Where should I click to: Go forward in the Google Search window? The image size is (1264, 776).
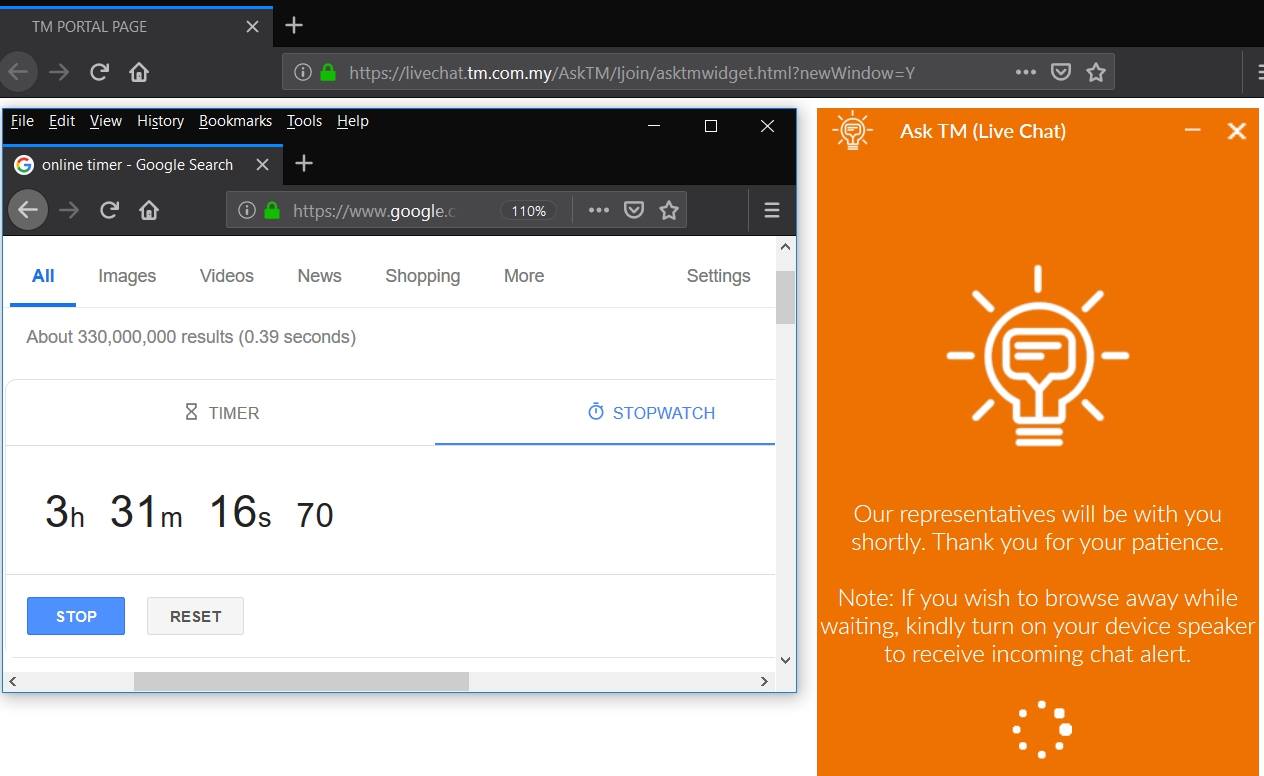68,210
